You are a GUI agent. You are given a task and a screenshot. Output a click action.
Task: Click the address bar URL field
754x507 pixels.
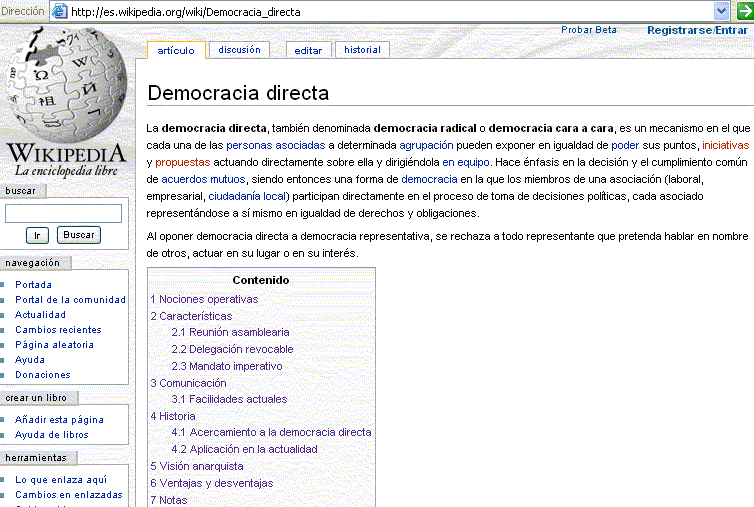click(x=382, y=12)
